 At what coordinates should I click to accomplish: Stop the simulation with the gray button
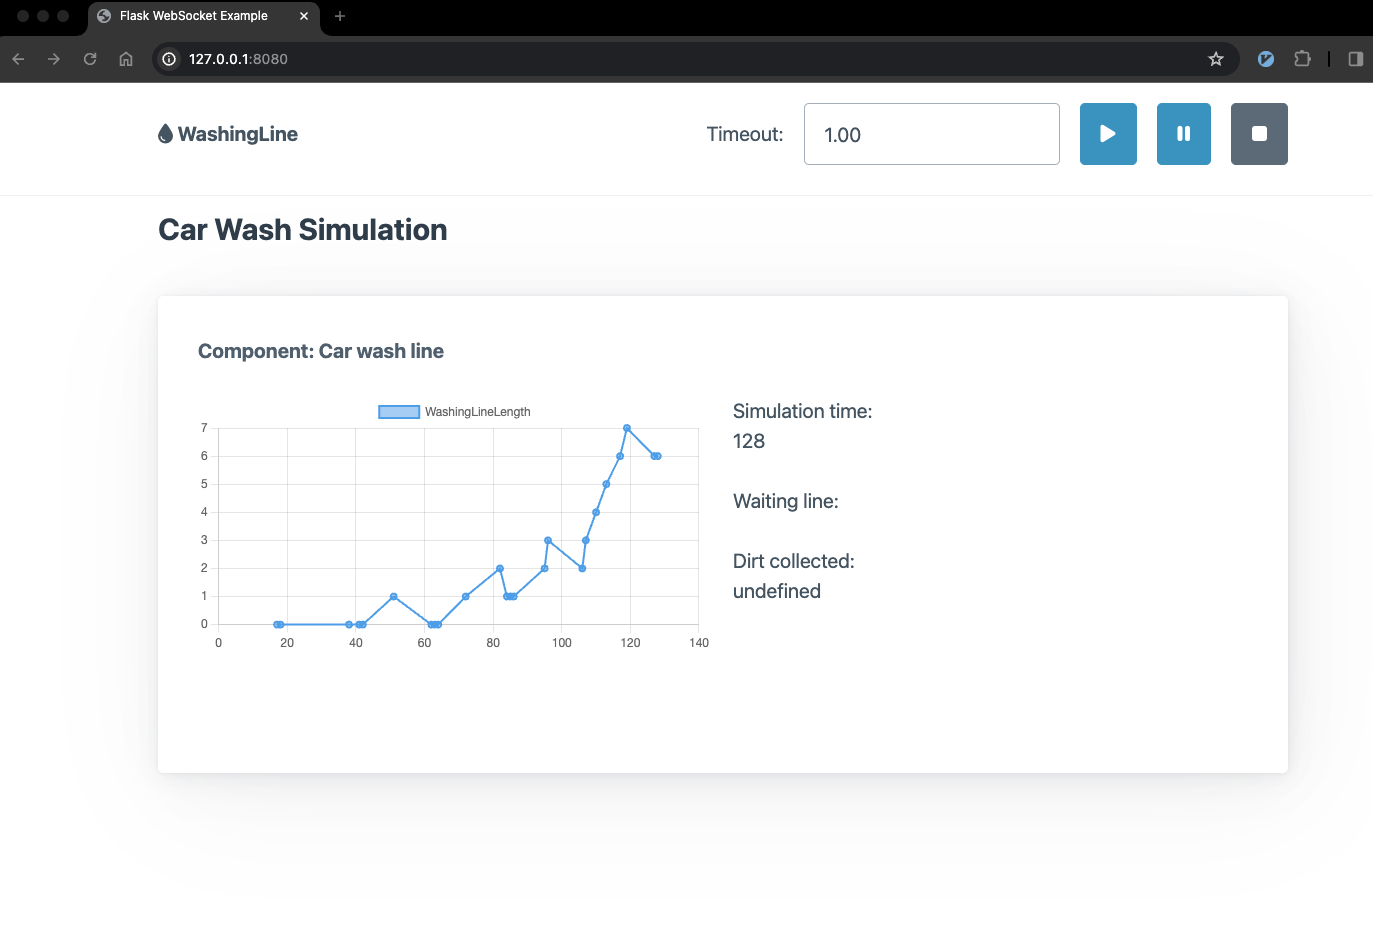click(1259, 134)
